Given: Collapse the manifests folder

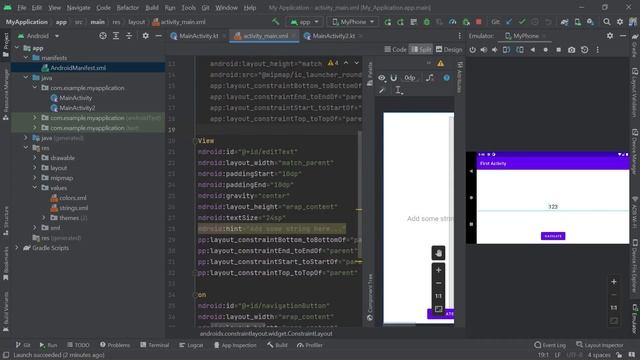Looking at the screenshot, I should (x=26, y=58).
